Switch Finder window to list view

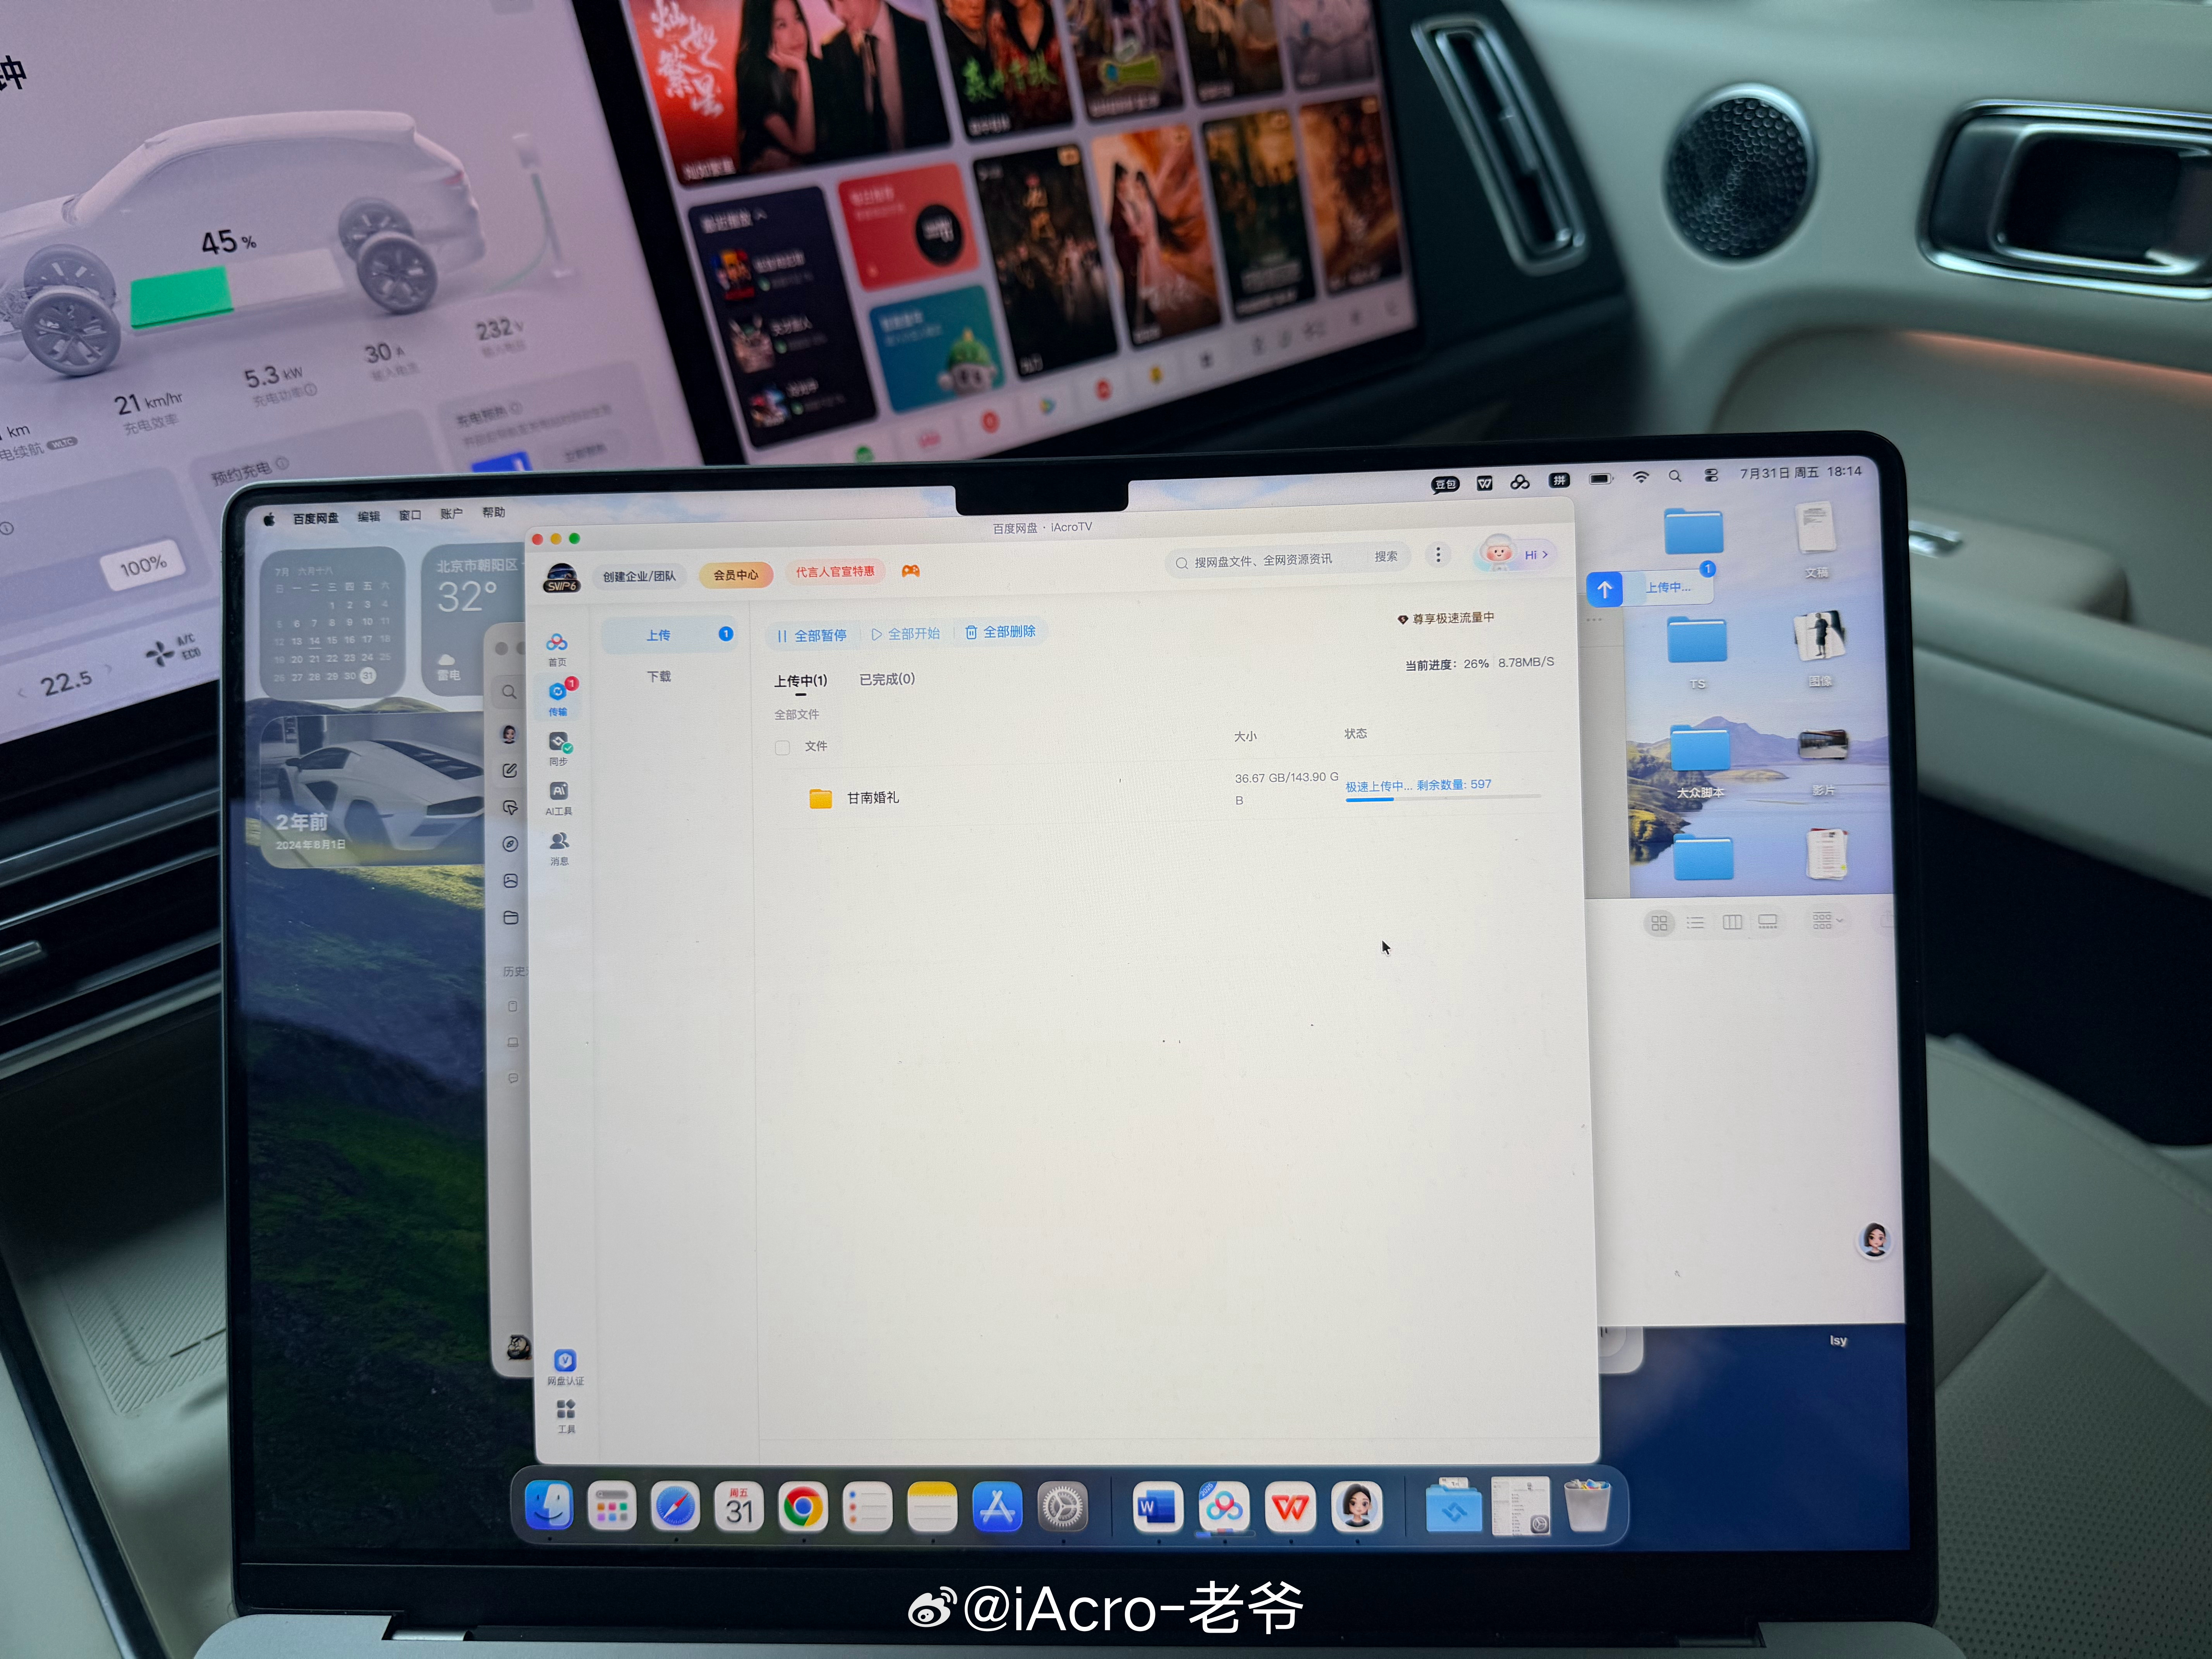pyautogui.click(x=1695, y=922)
